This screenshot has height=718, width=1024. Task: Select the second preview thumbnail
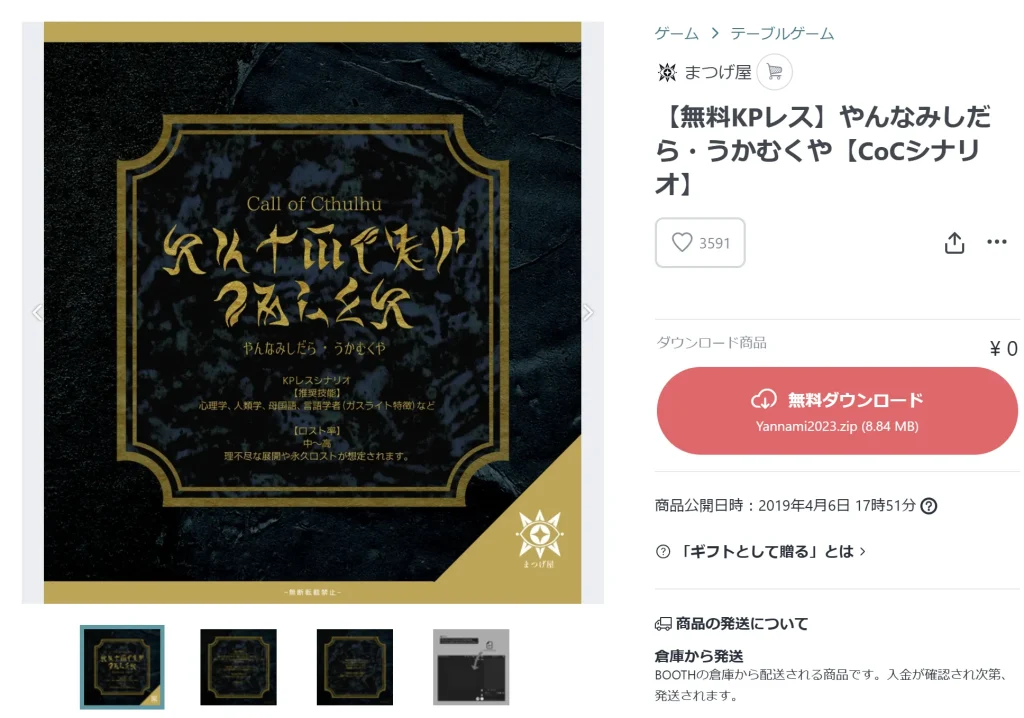click(238, 667)
